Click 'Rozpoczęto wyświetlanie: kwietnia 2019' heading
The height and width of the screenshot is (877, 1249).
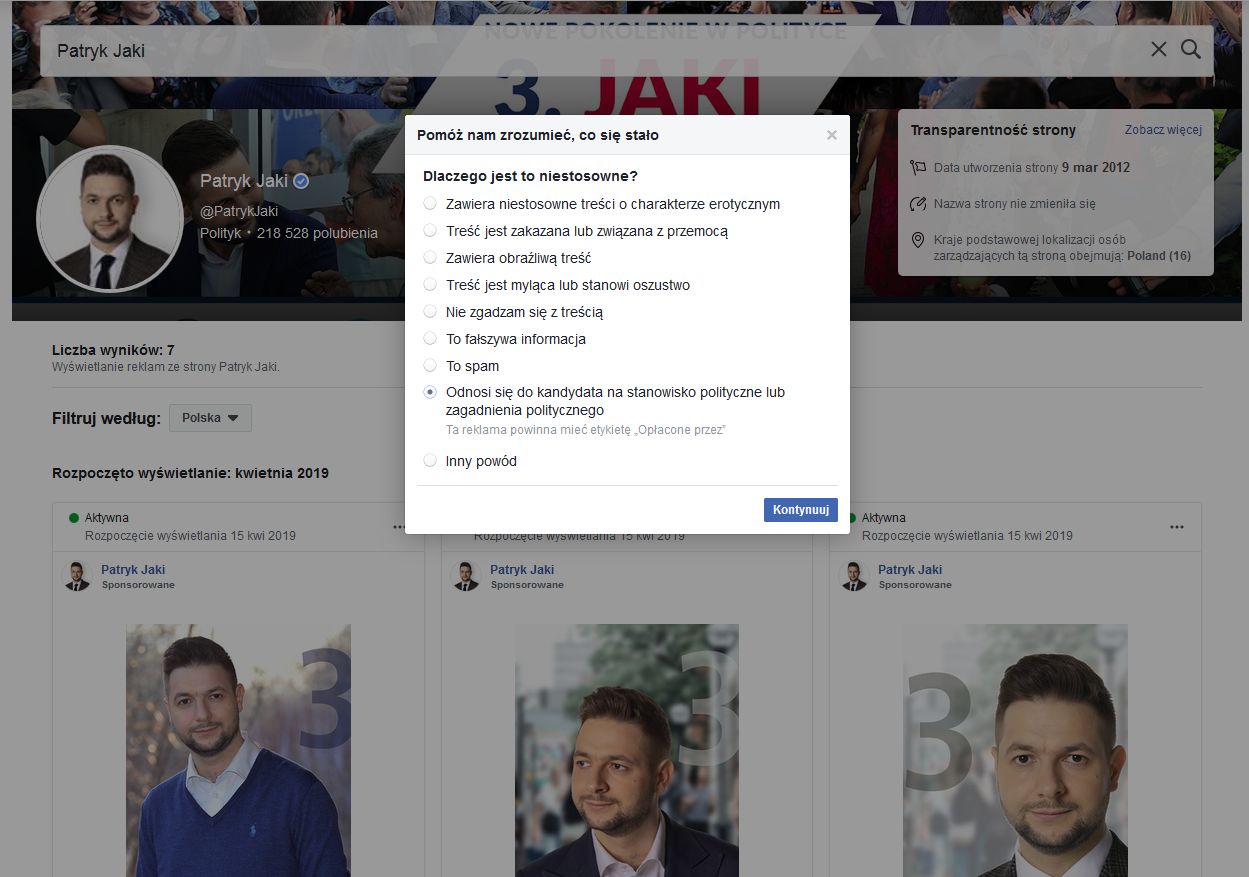click(x=190, y=473)
